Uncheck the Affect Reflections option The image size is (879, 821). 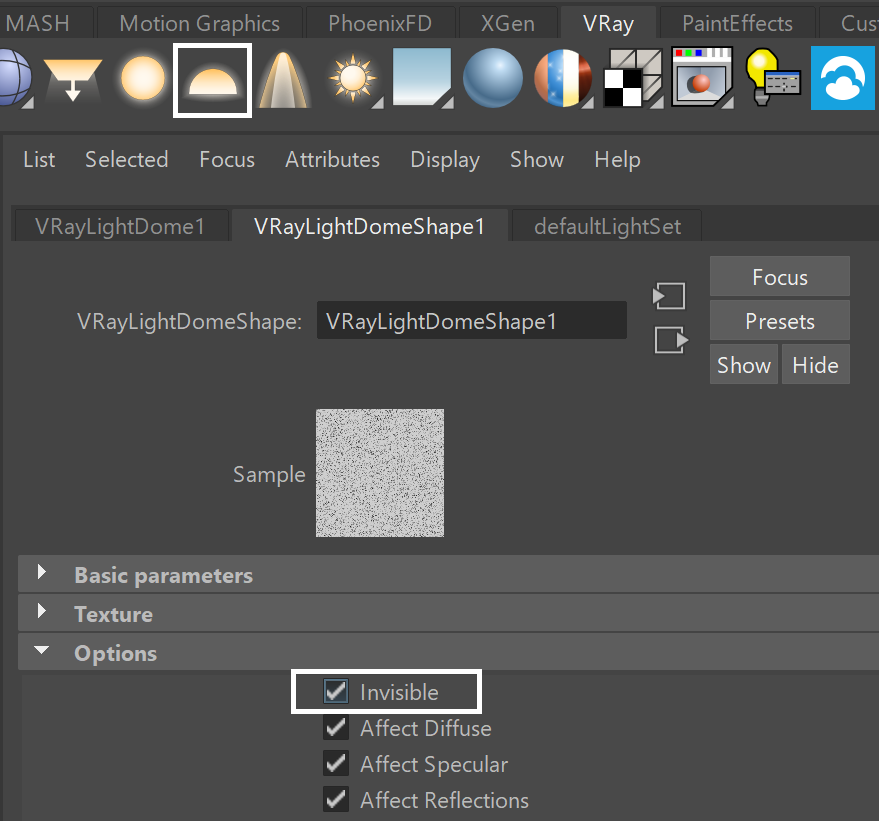click(x=336, y=799)
